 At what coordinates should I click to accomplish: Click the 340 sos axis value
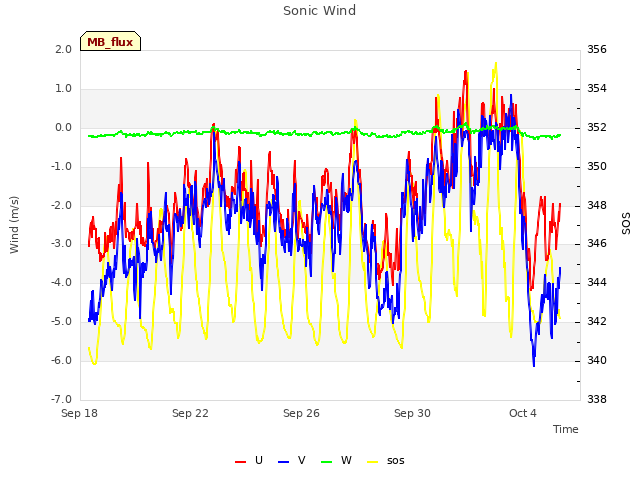click(x=597, y=360)
